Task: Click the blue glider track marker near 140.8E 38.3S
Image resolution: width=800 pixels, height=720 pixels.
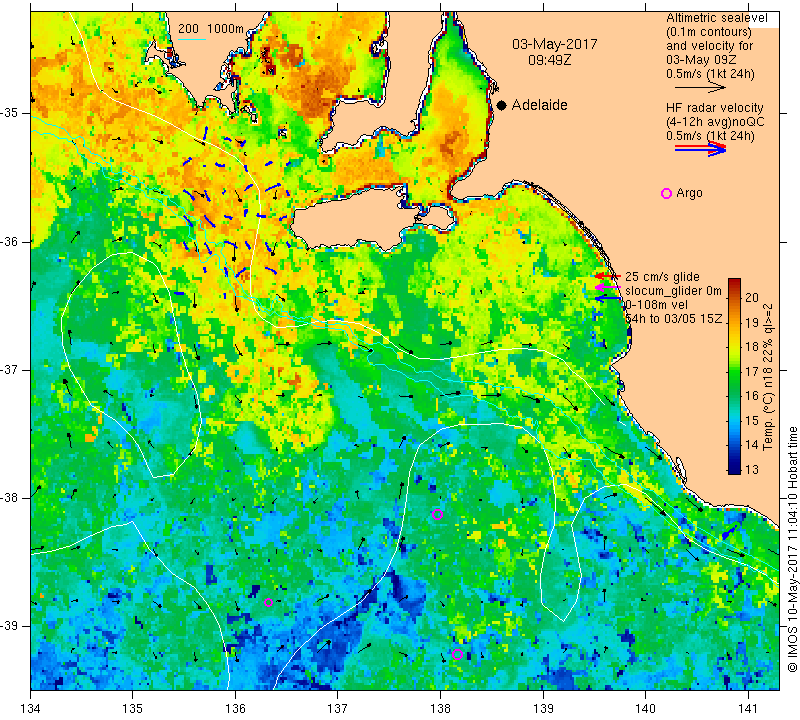Action: pos(730,531)
